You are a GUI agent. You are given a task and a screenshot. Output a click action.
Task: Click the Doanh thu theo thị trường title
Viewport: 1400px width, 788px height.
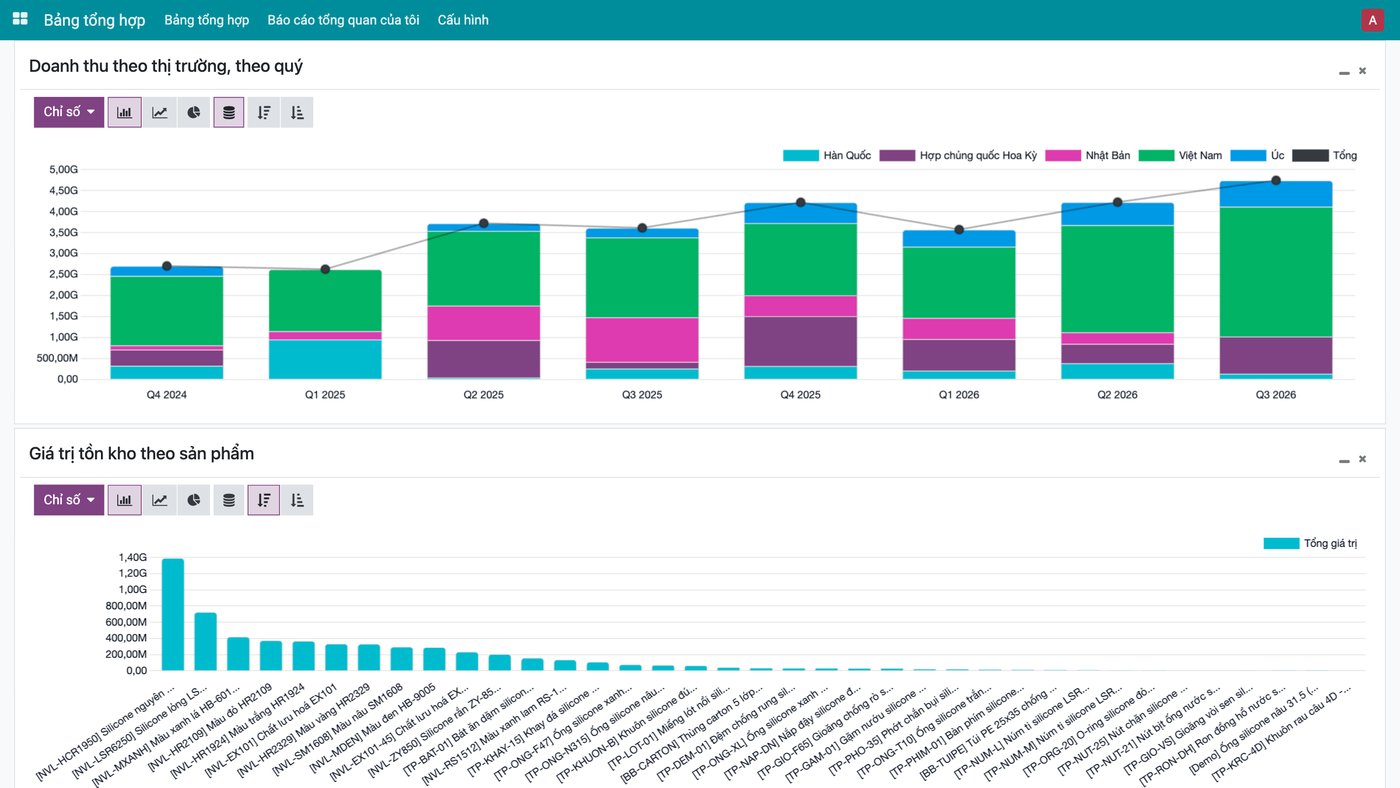166,66
